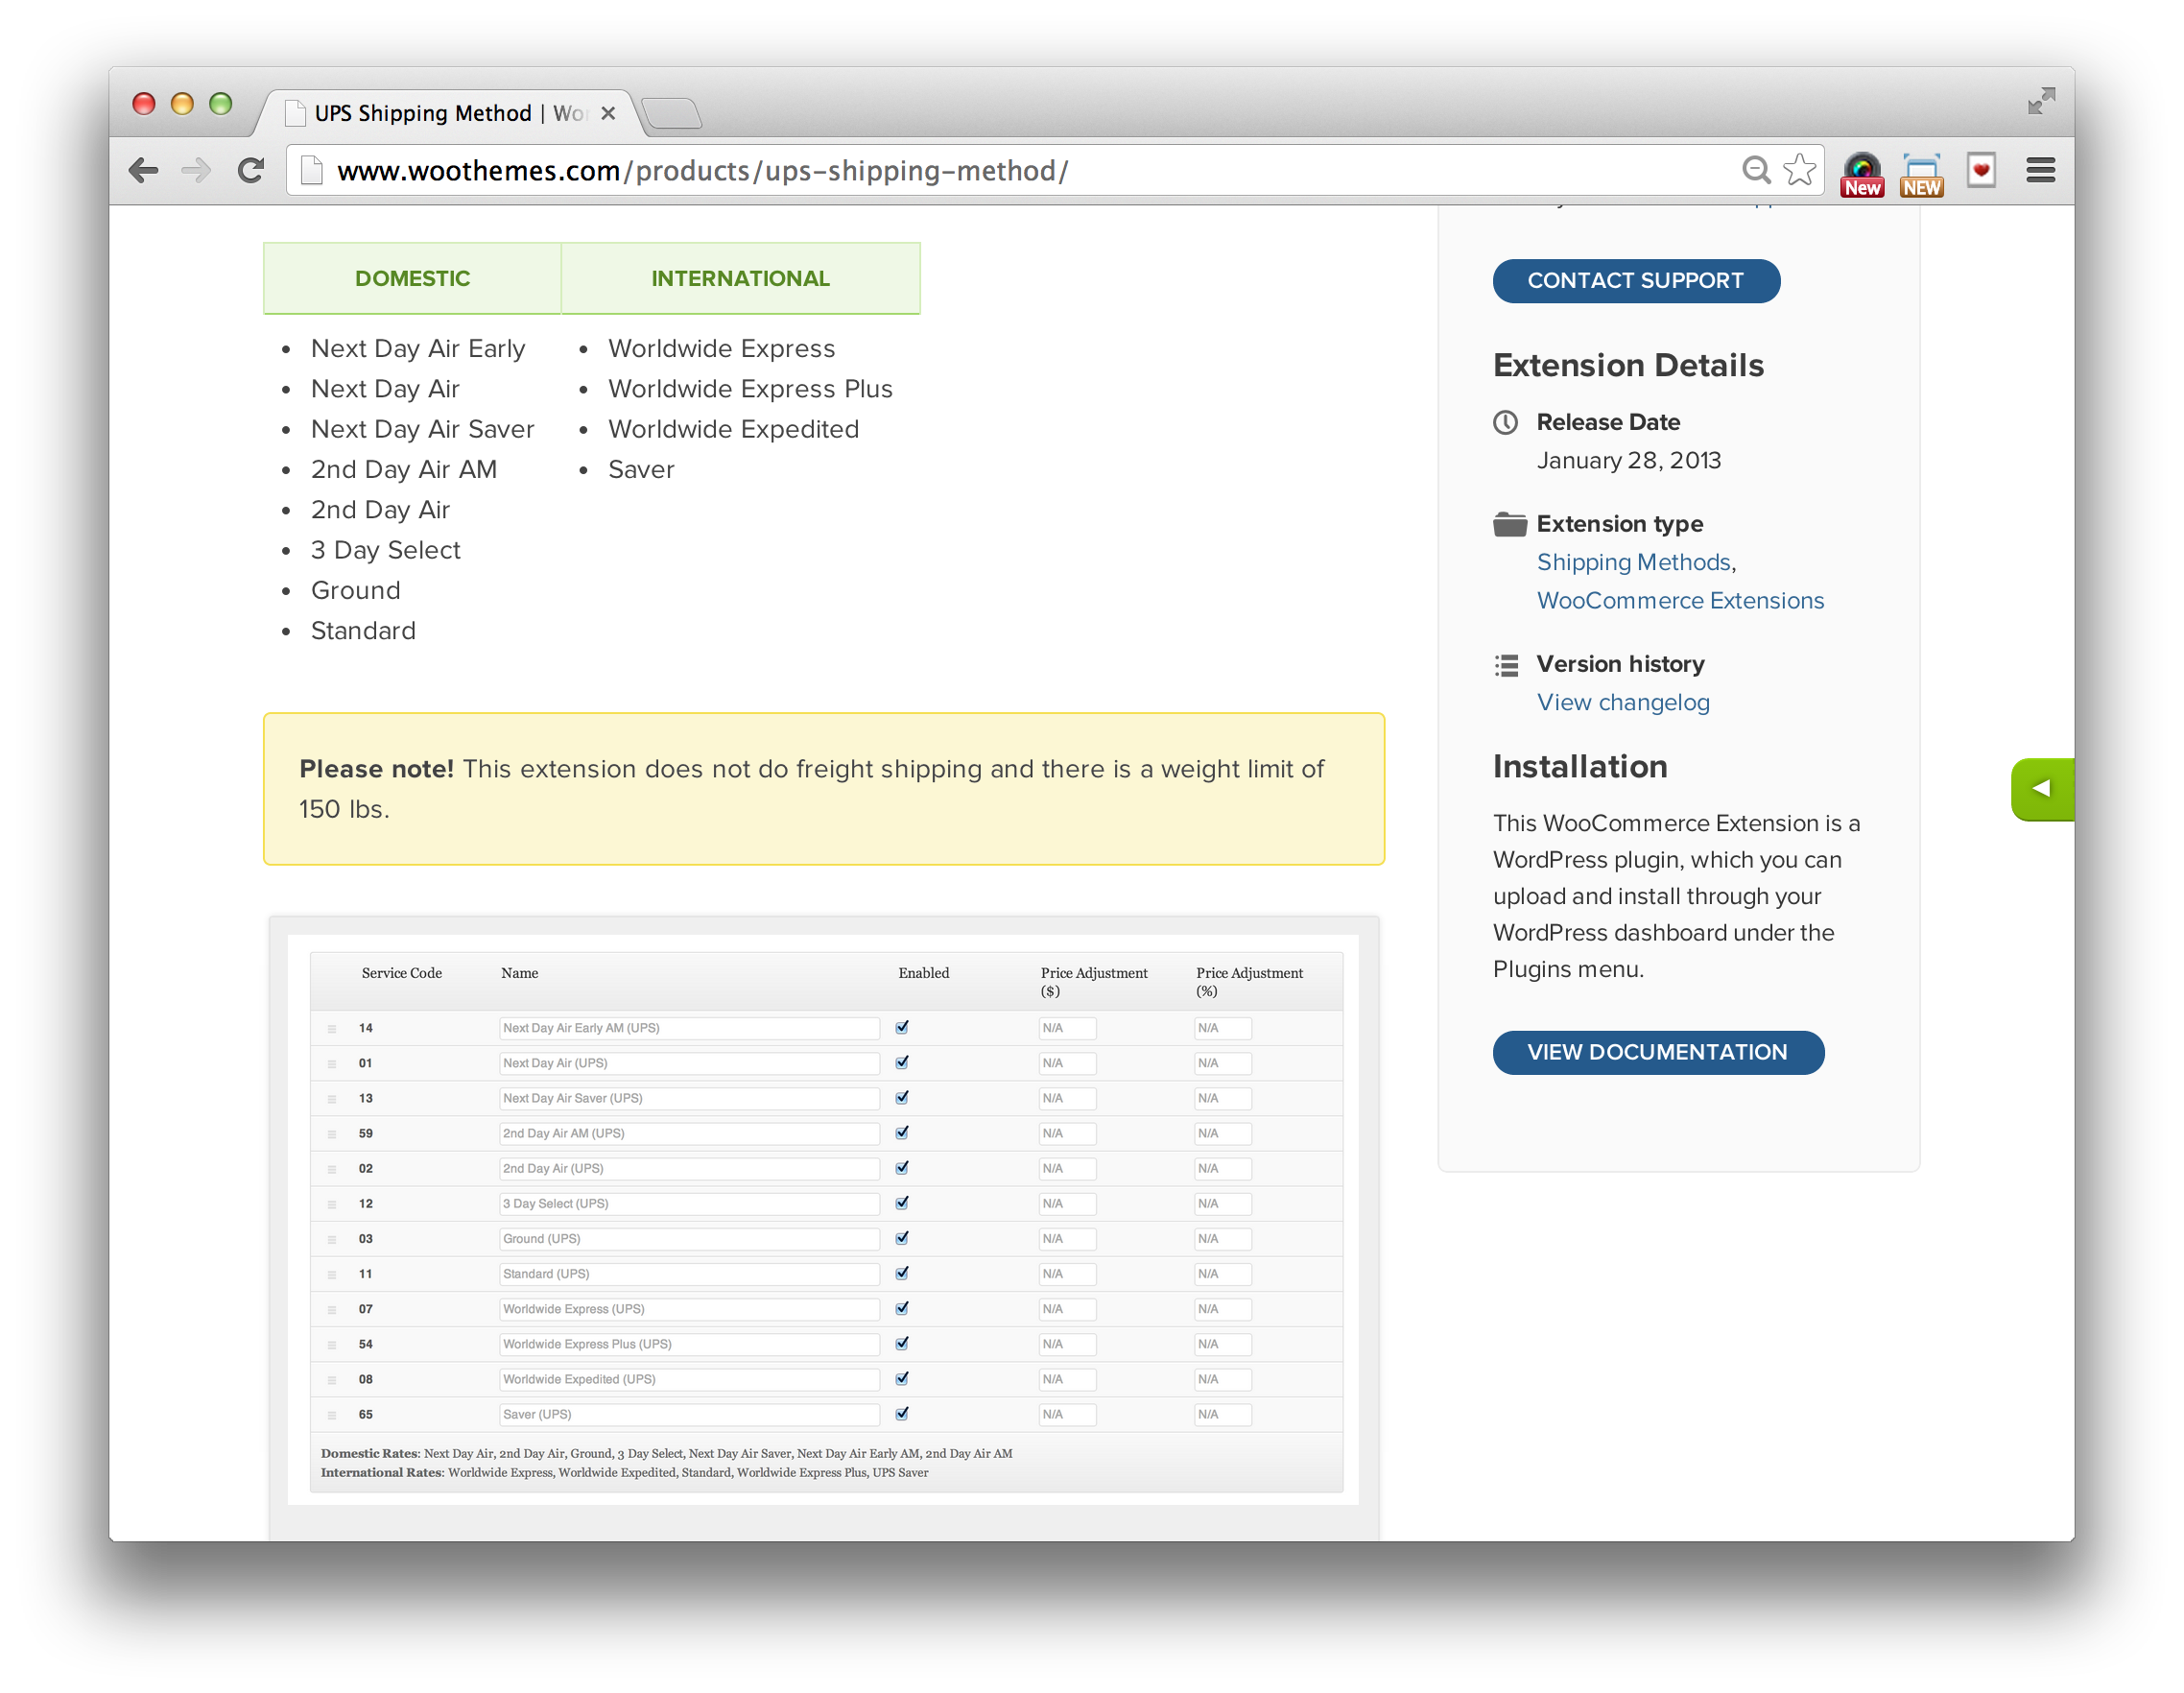
Task: Click the Installation heading
Action: pyautogui.click(x=1580, y=767)
